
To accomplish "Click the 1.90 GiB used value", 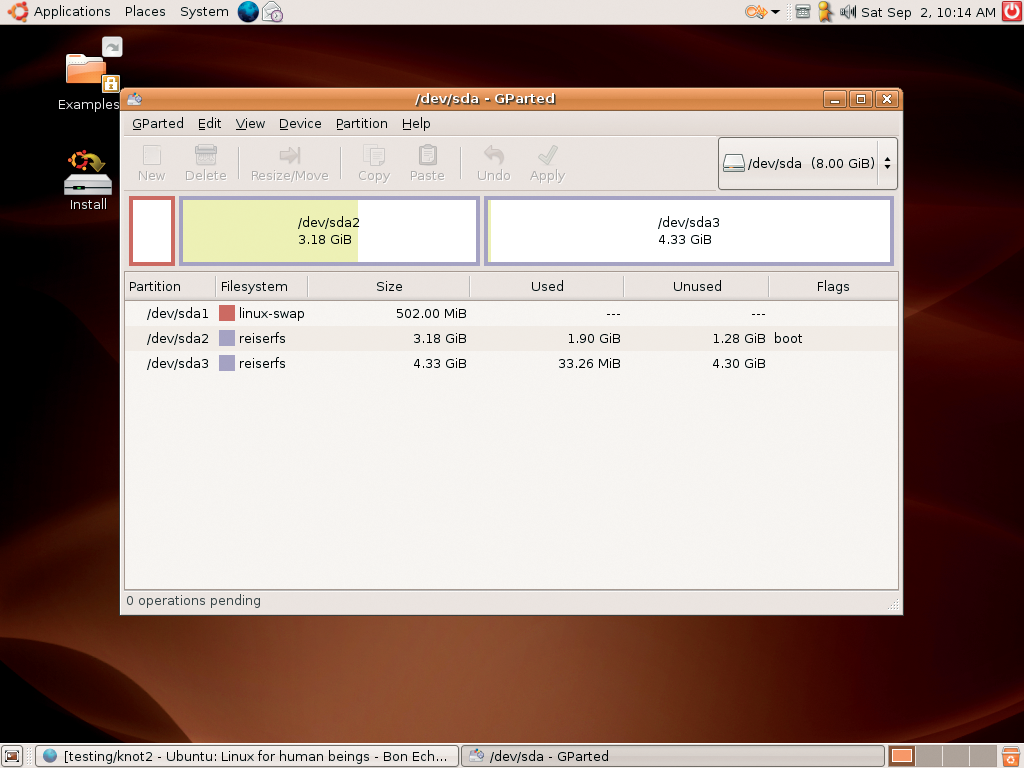I will [x=594, y=338].
